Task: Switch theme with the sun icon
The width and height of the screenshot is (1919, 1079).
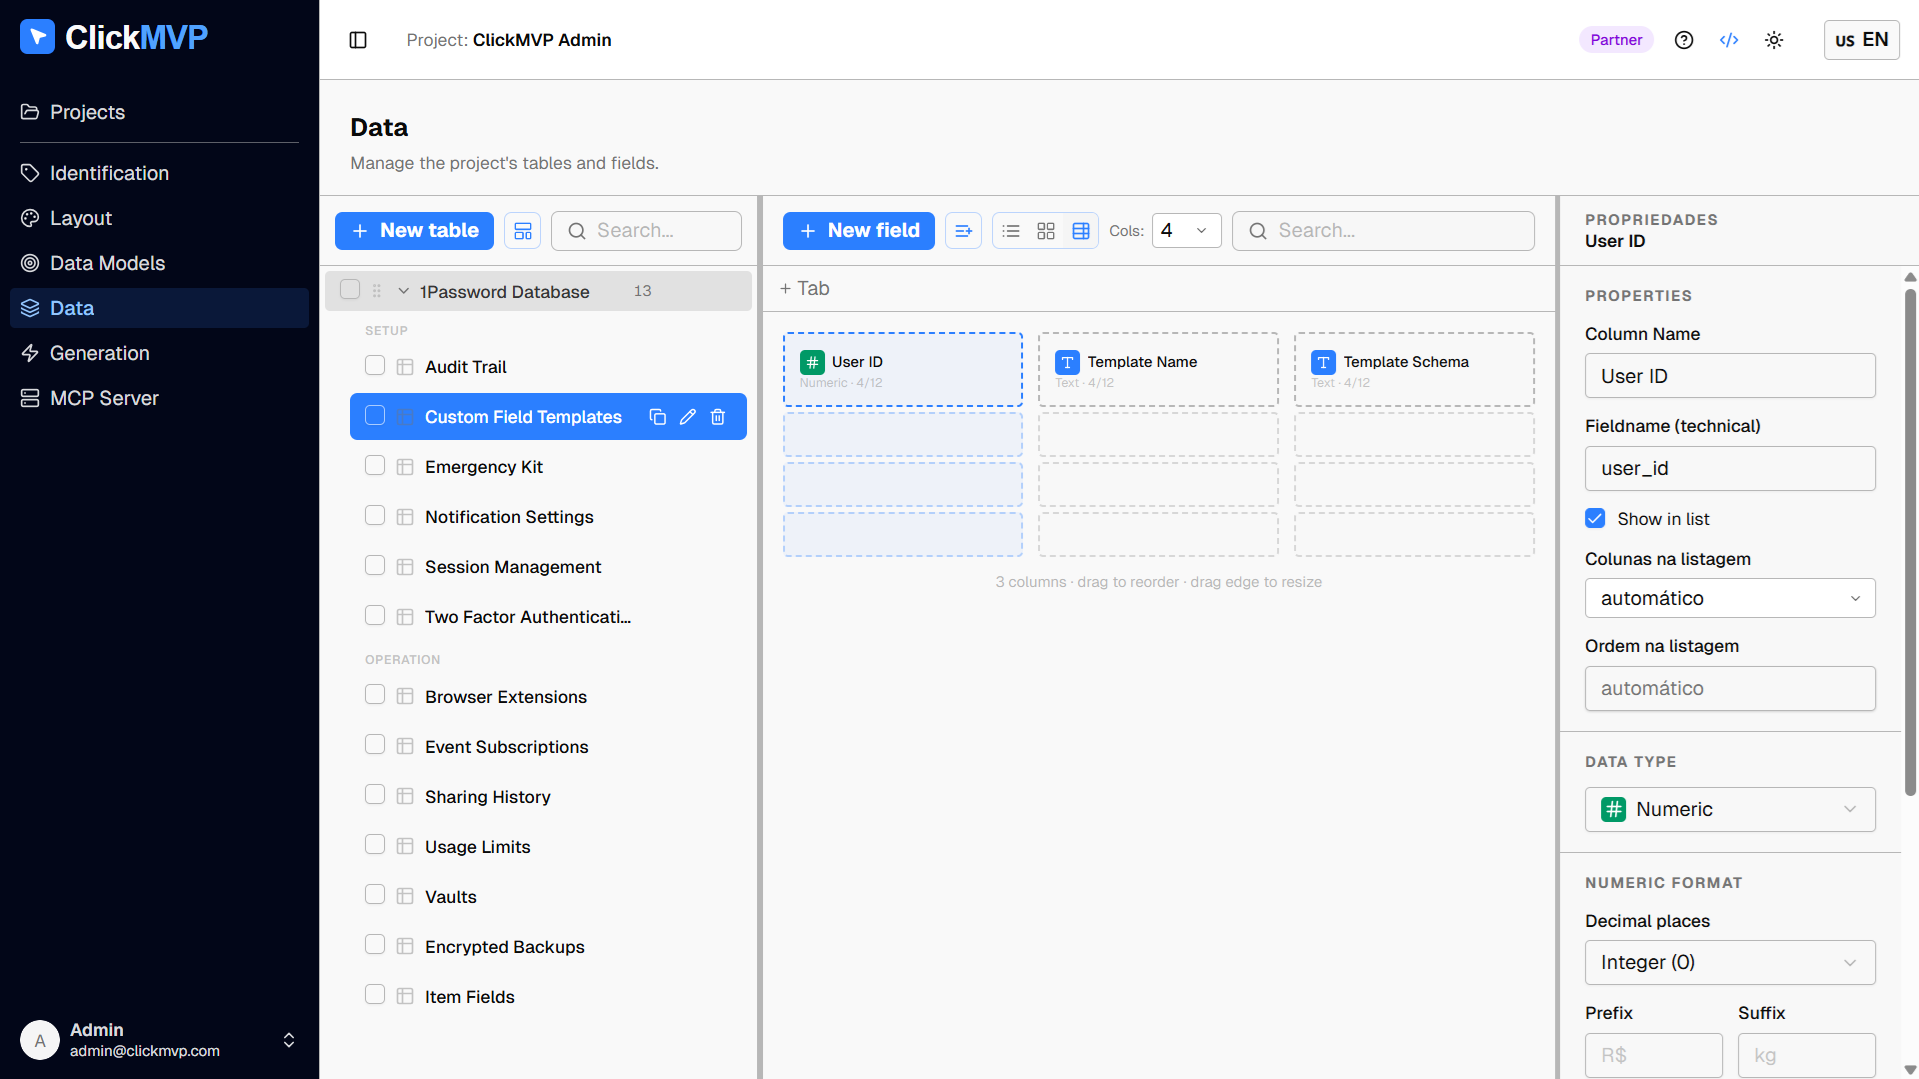Action: tap(1774, 40)
